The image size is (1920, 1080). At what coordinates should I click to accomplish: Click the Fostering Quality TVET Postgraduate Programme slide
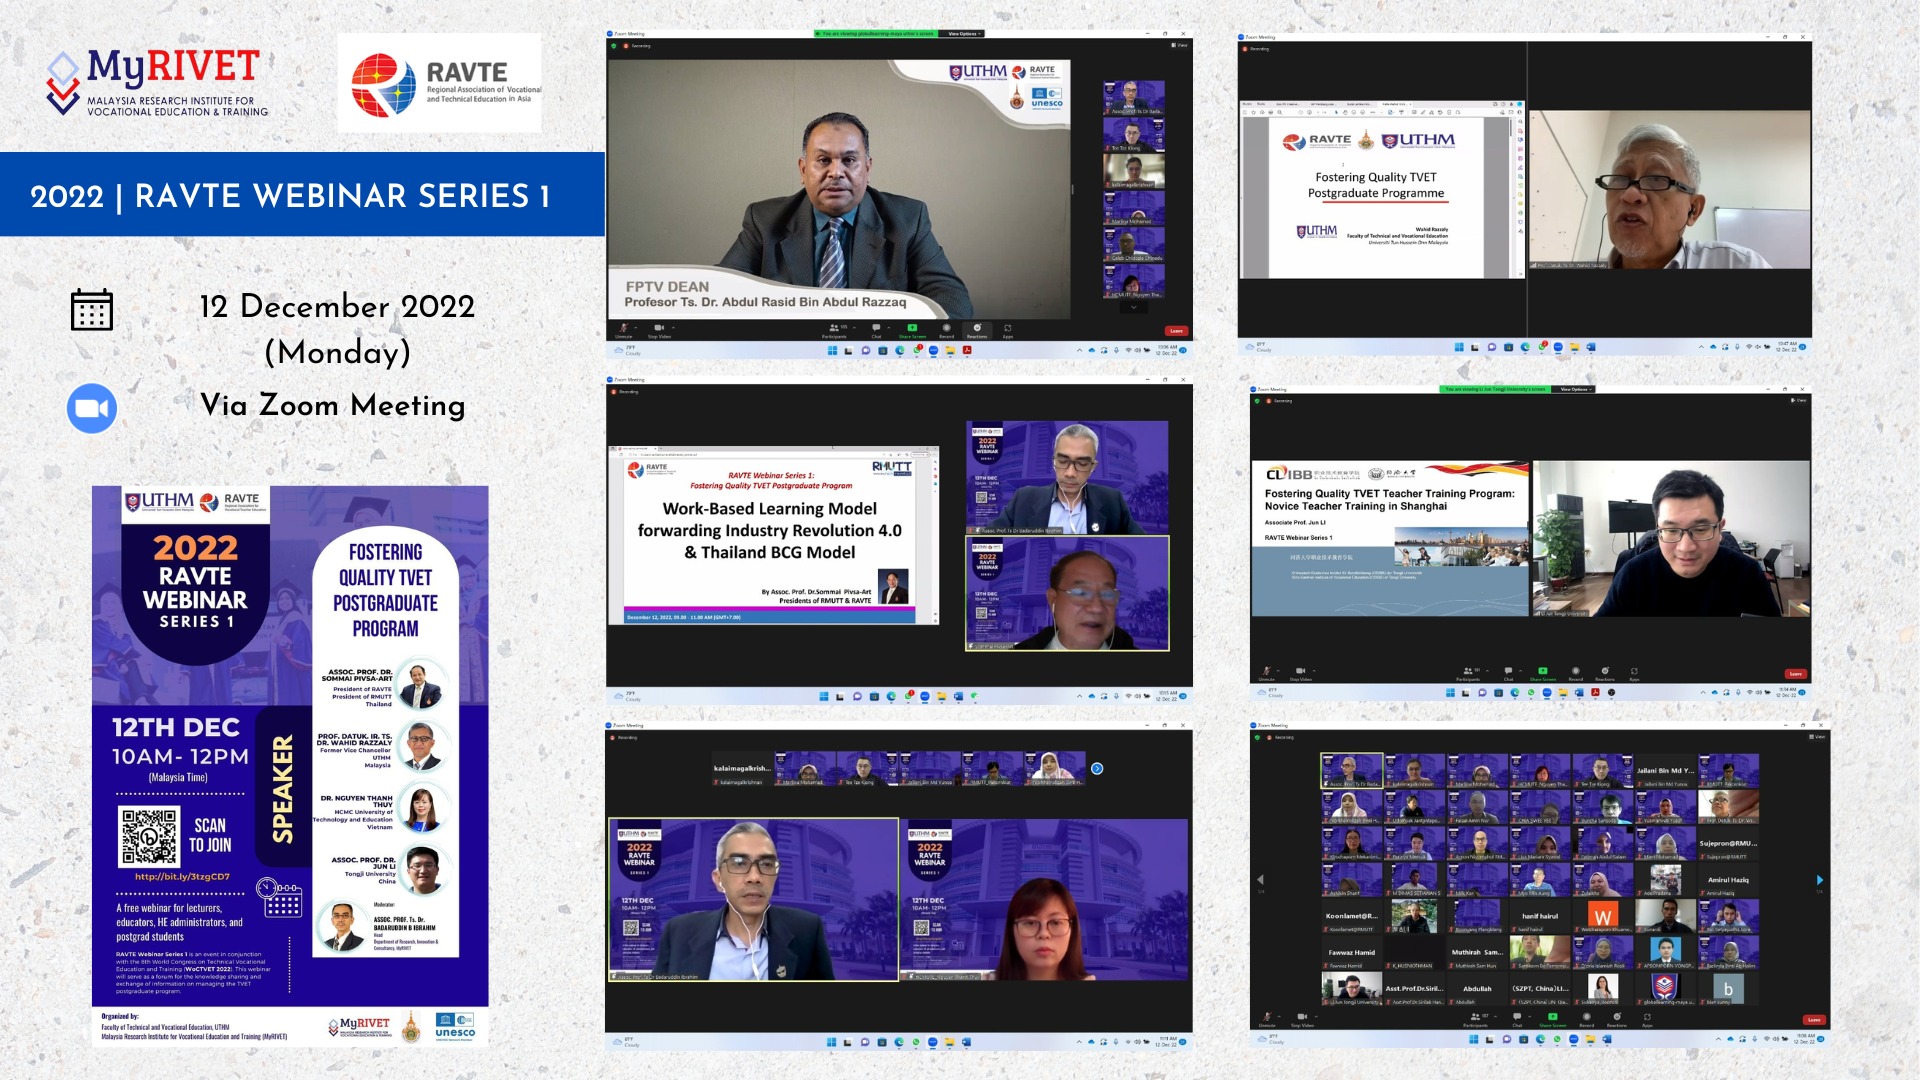click(x=1377, y=192)
